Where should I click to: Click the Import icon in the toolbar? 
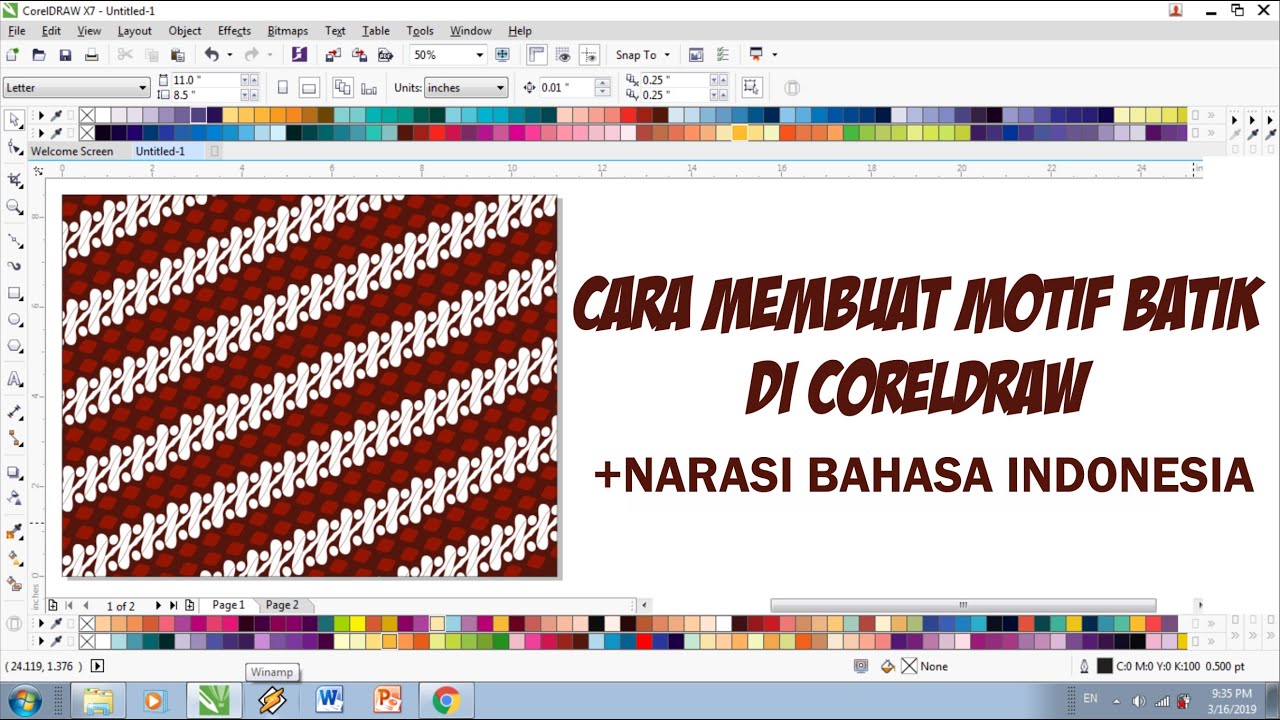click(x=333, y=55)
